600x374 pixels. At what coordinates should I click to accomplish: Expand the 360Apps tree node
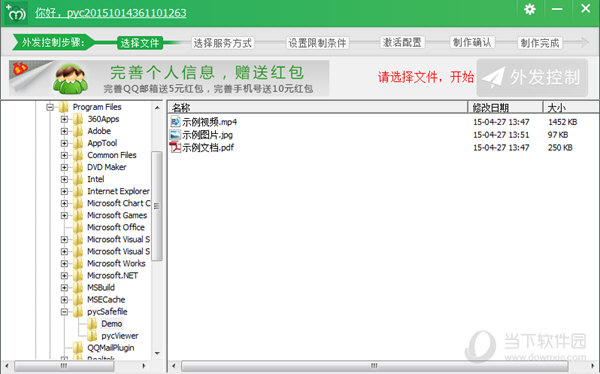click(x=64, y=119)
